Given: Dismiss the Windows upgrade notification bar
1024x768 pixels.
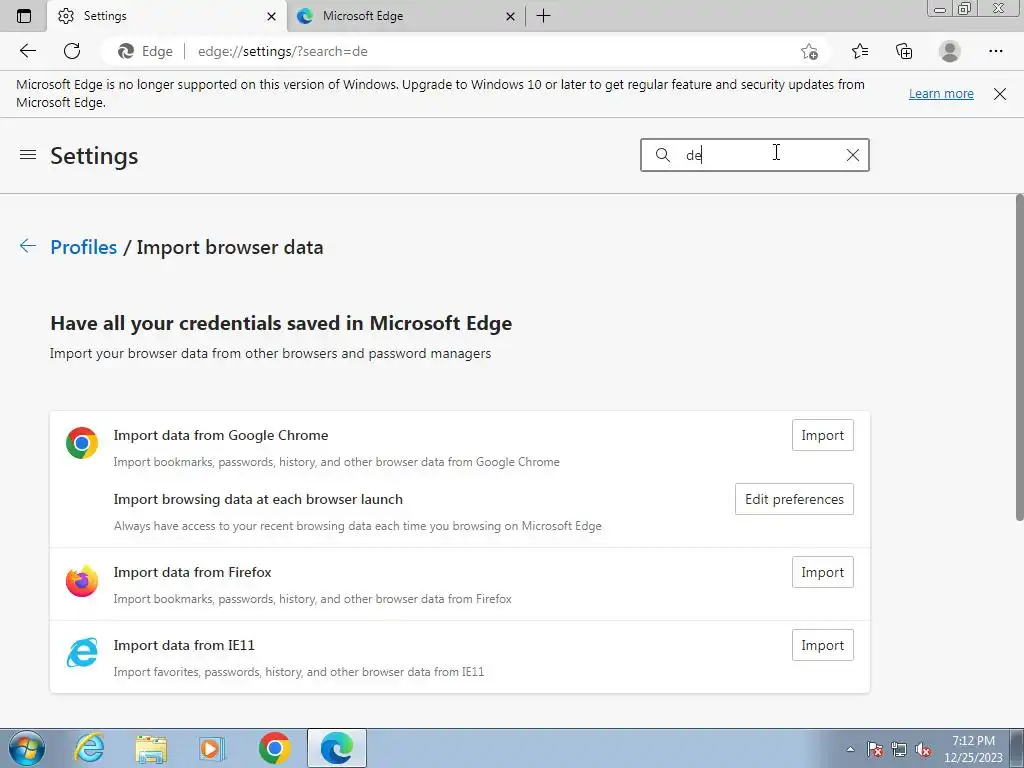Looking at the screenshot, I should pos(1000,93).
